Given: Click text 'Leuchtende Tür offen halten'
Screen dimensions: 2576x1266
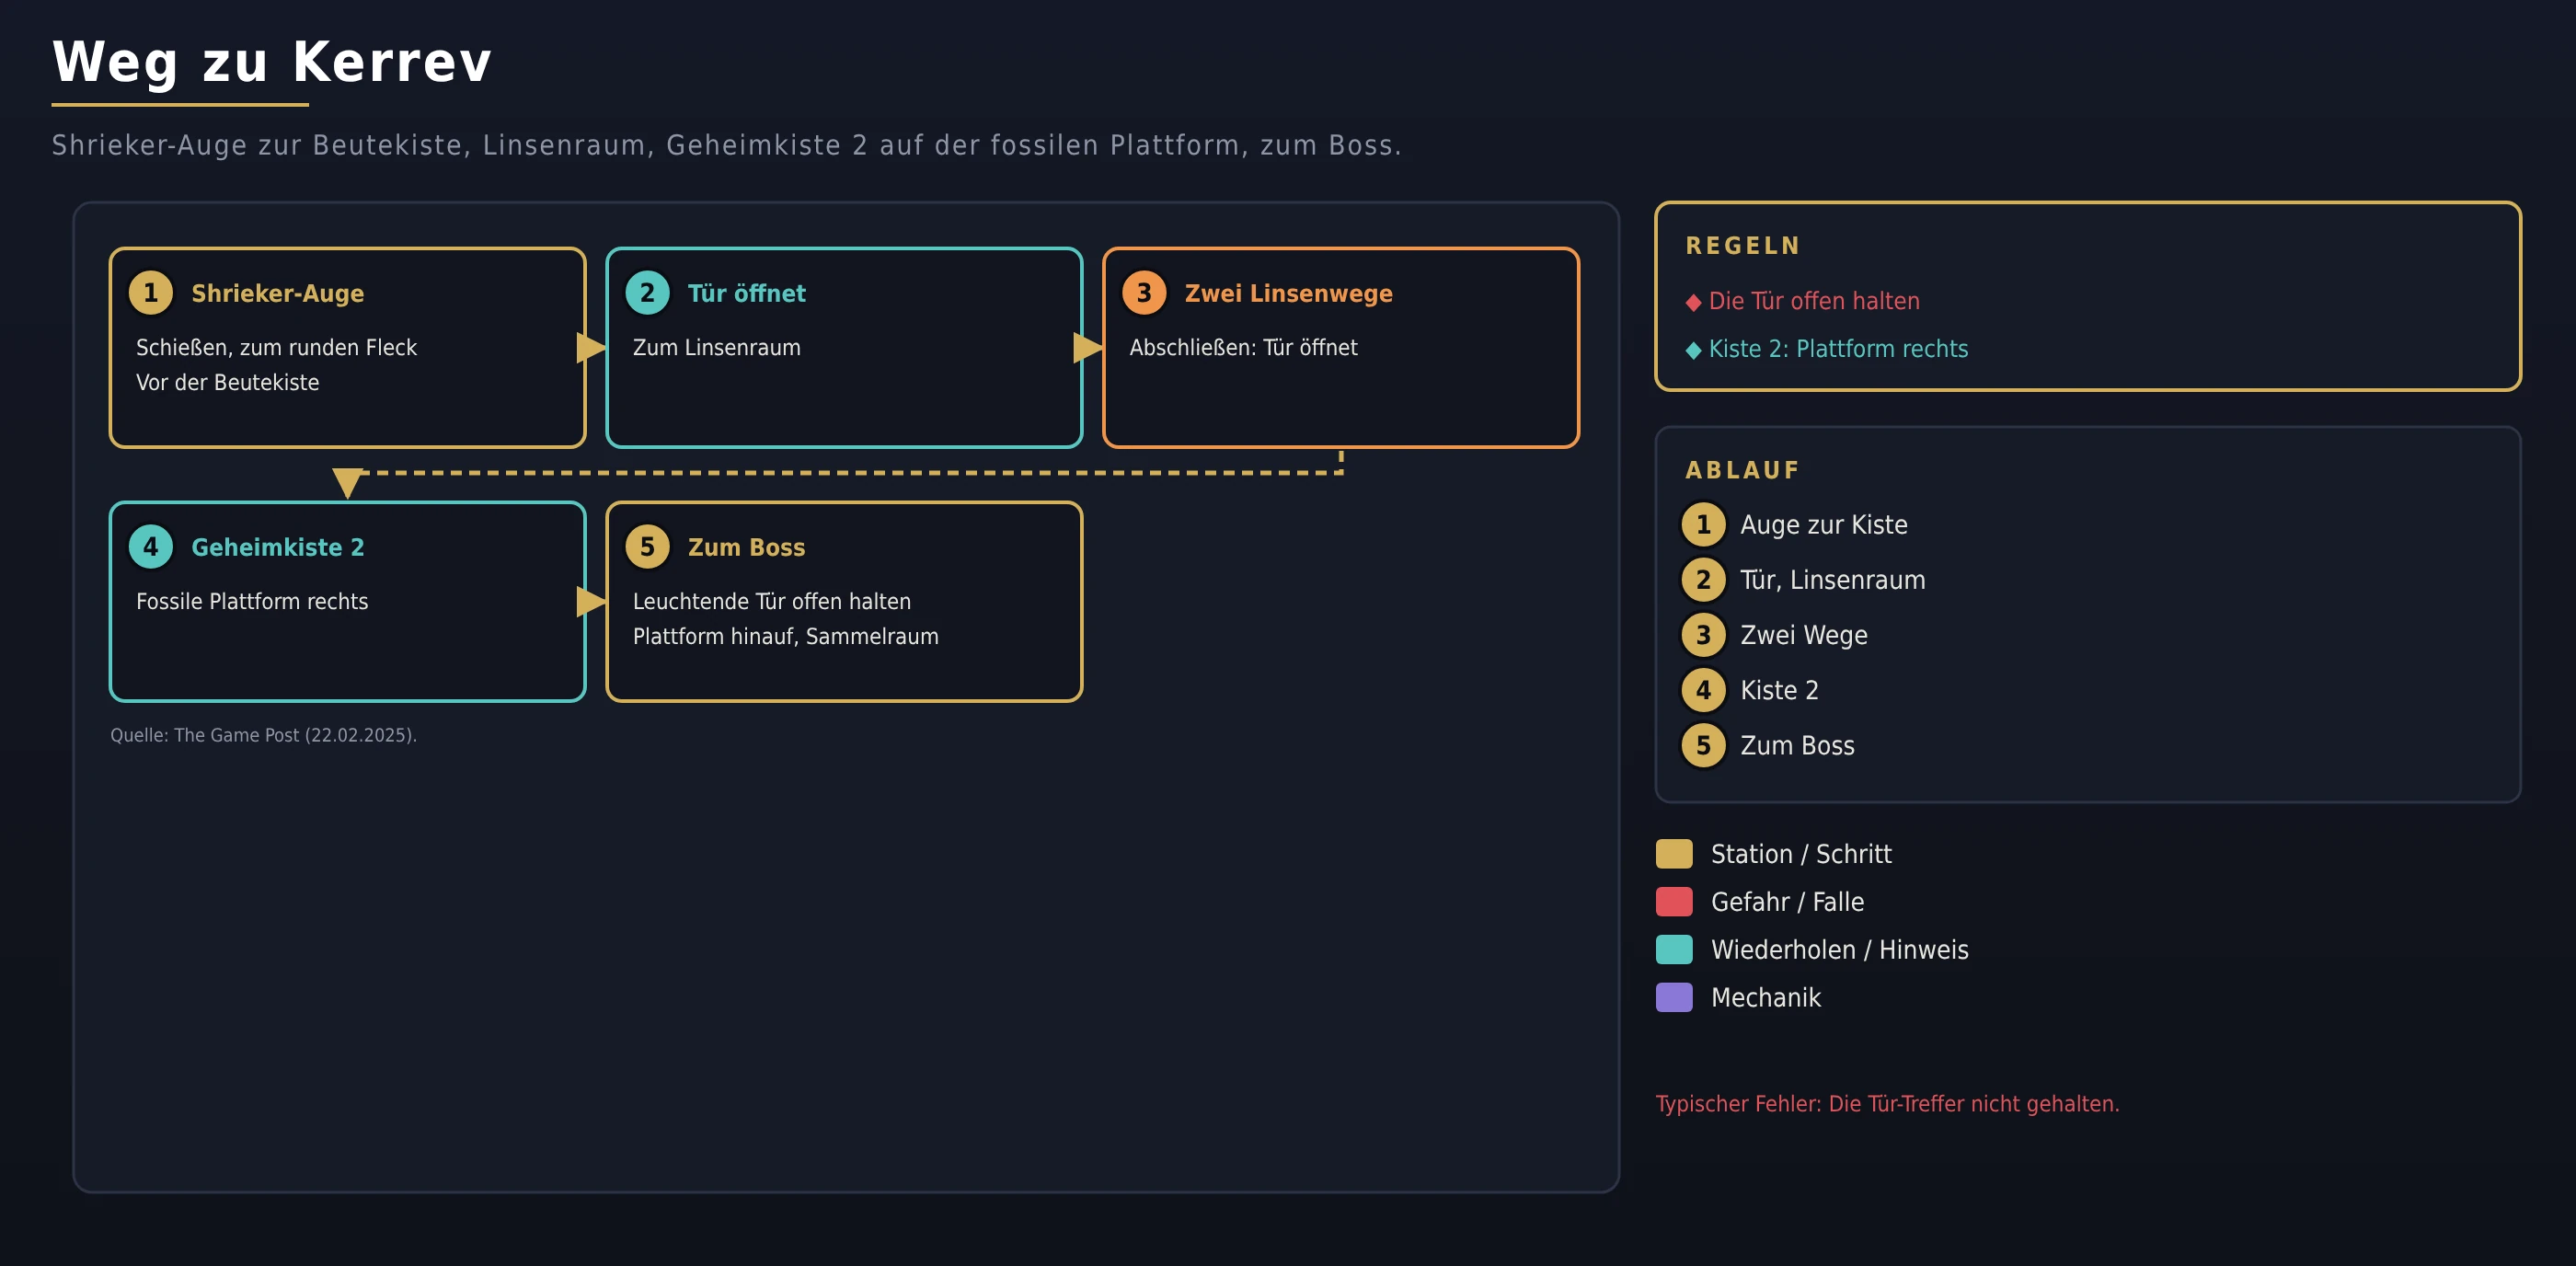Looking at the screenshot, I should coord(771,601).
